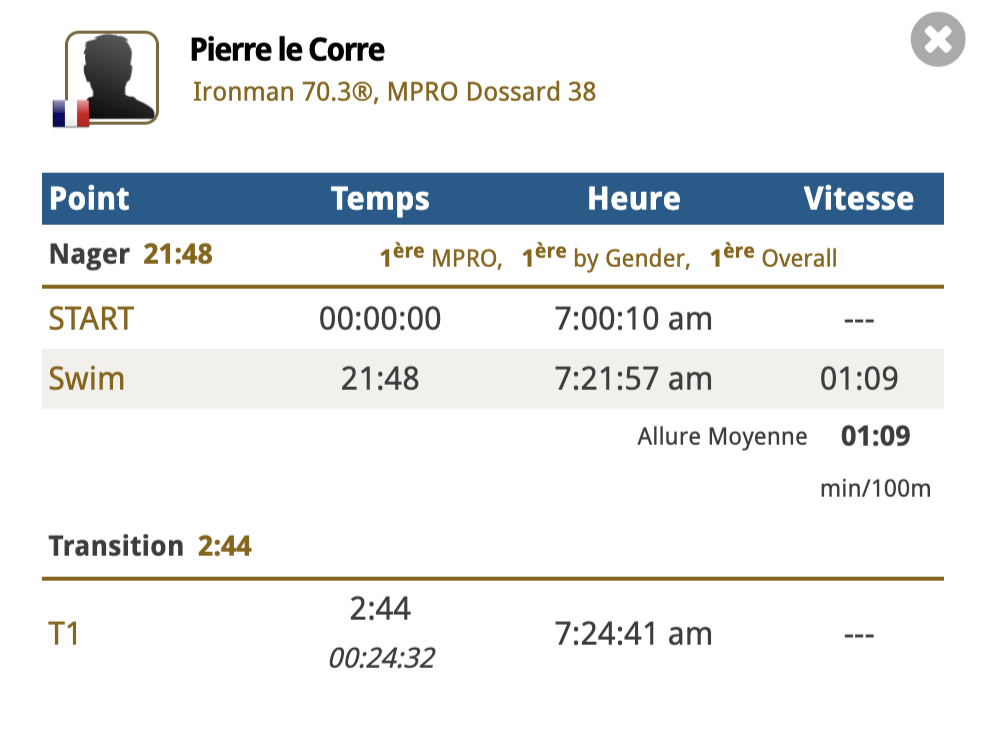
Task: Open the 1ère Overall ranking link
Action: (773, 257)
